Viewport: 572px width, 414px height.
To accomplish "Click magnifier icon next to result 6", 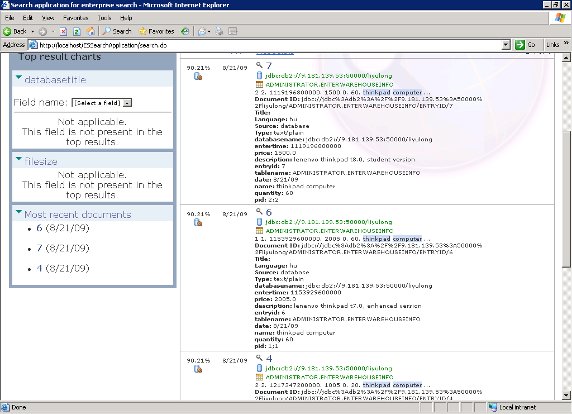I will pyautogui.click(x=259, y=211).
